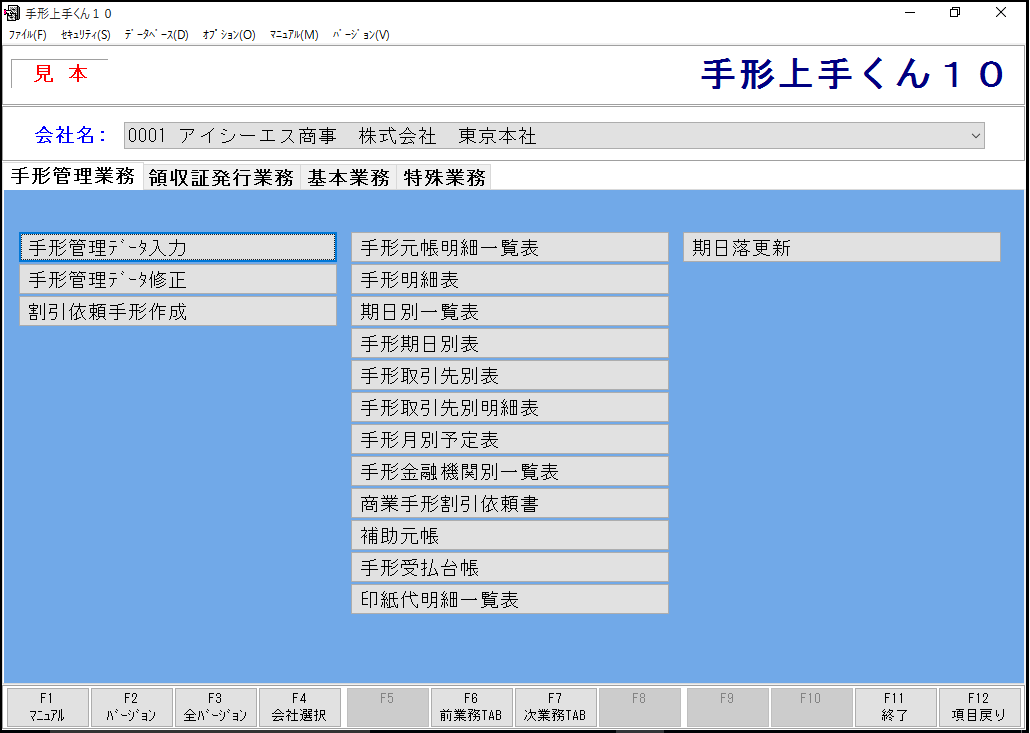1030x733 pixels.
Task: Open the ファイル(F) menu
Action: (28, 35)
